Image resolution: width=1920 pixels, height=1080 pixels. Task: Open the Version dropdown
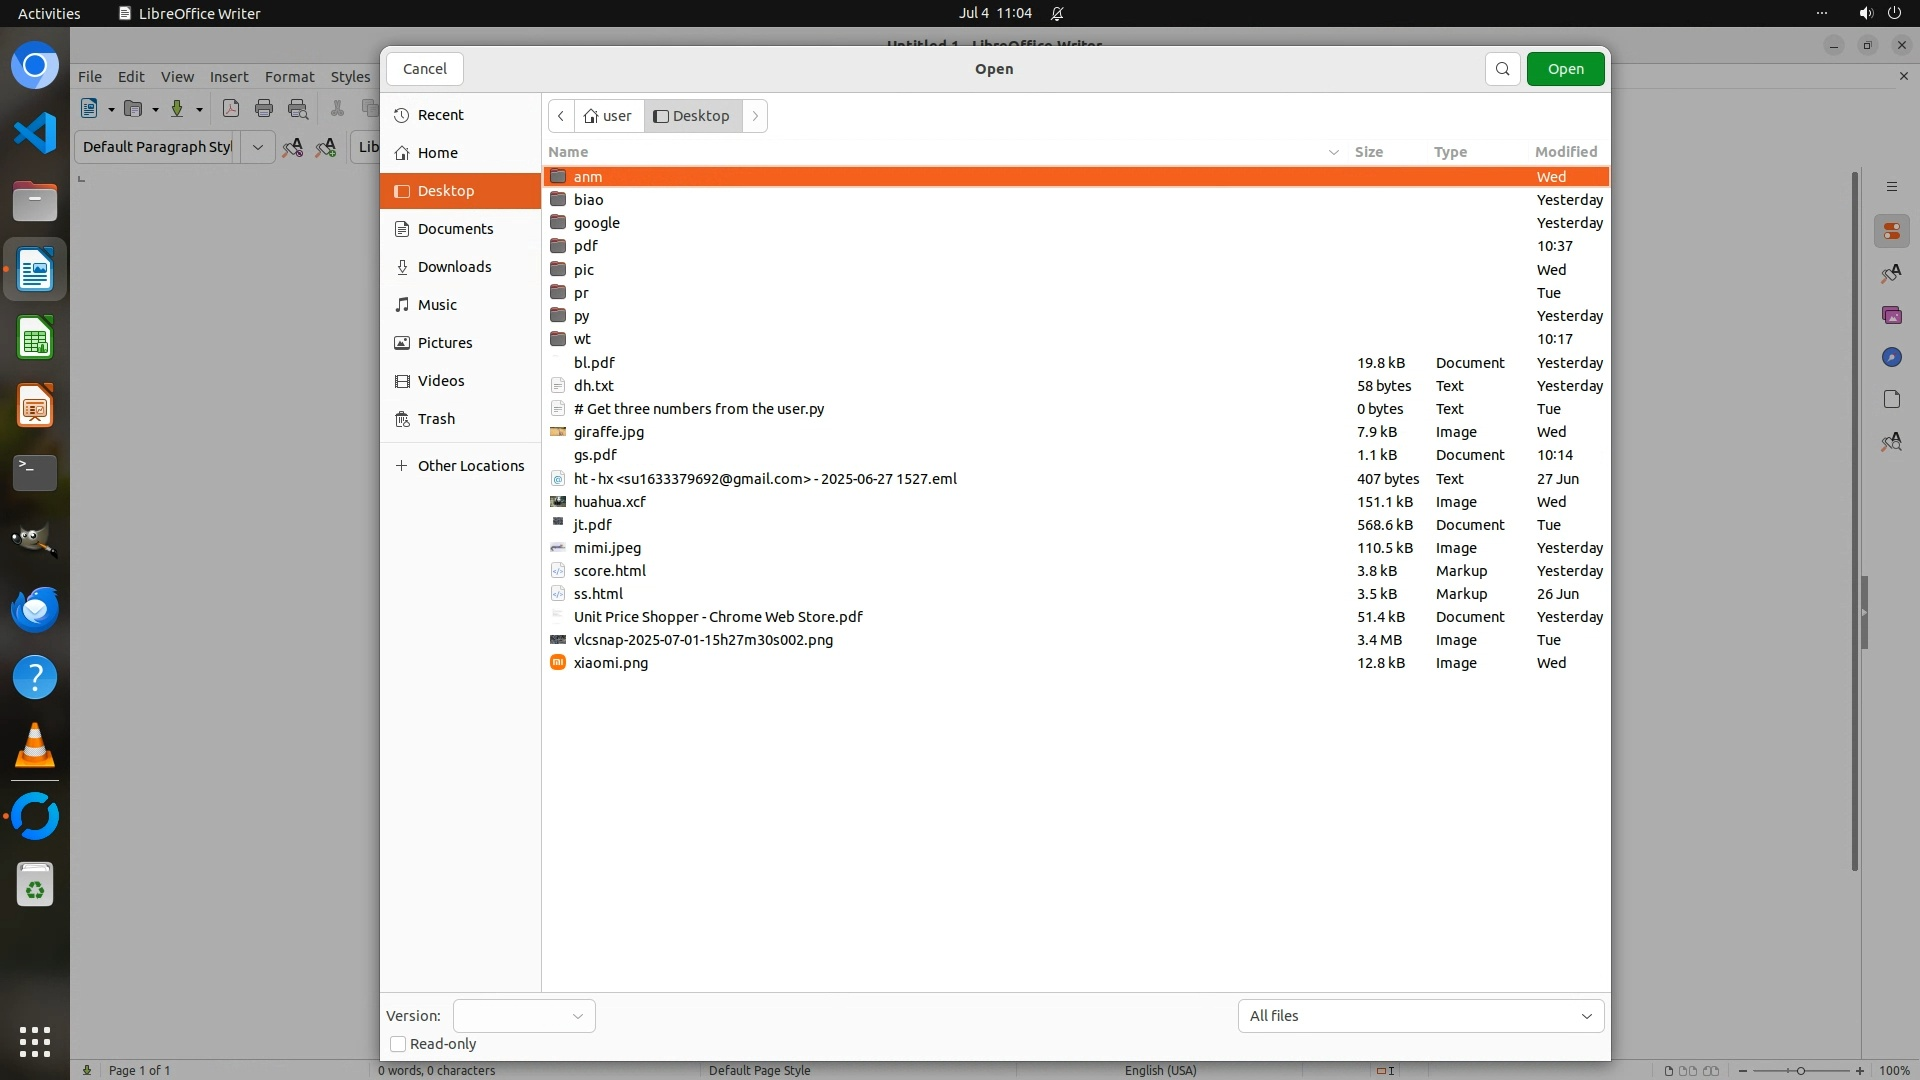(524, 1016)
